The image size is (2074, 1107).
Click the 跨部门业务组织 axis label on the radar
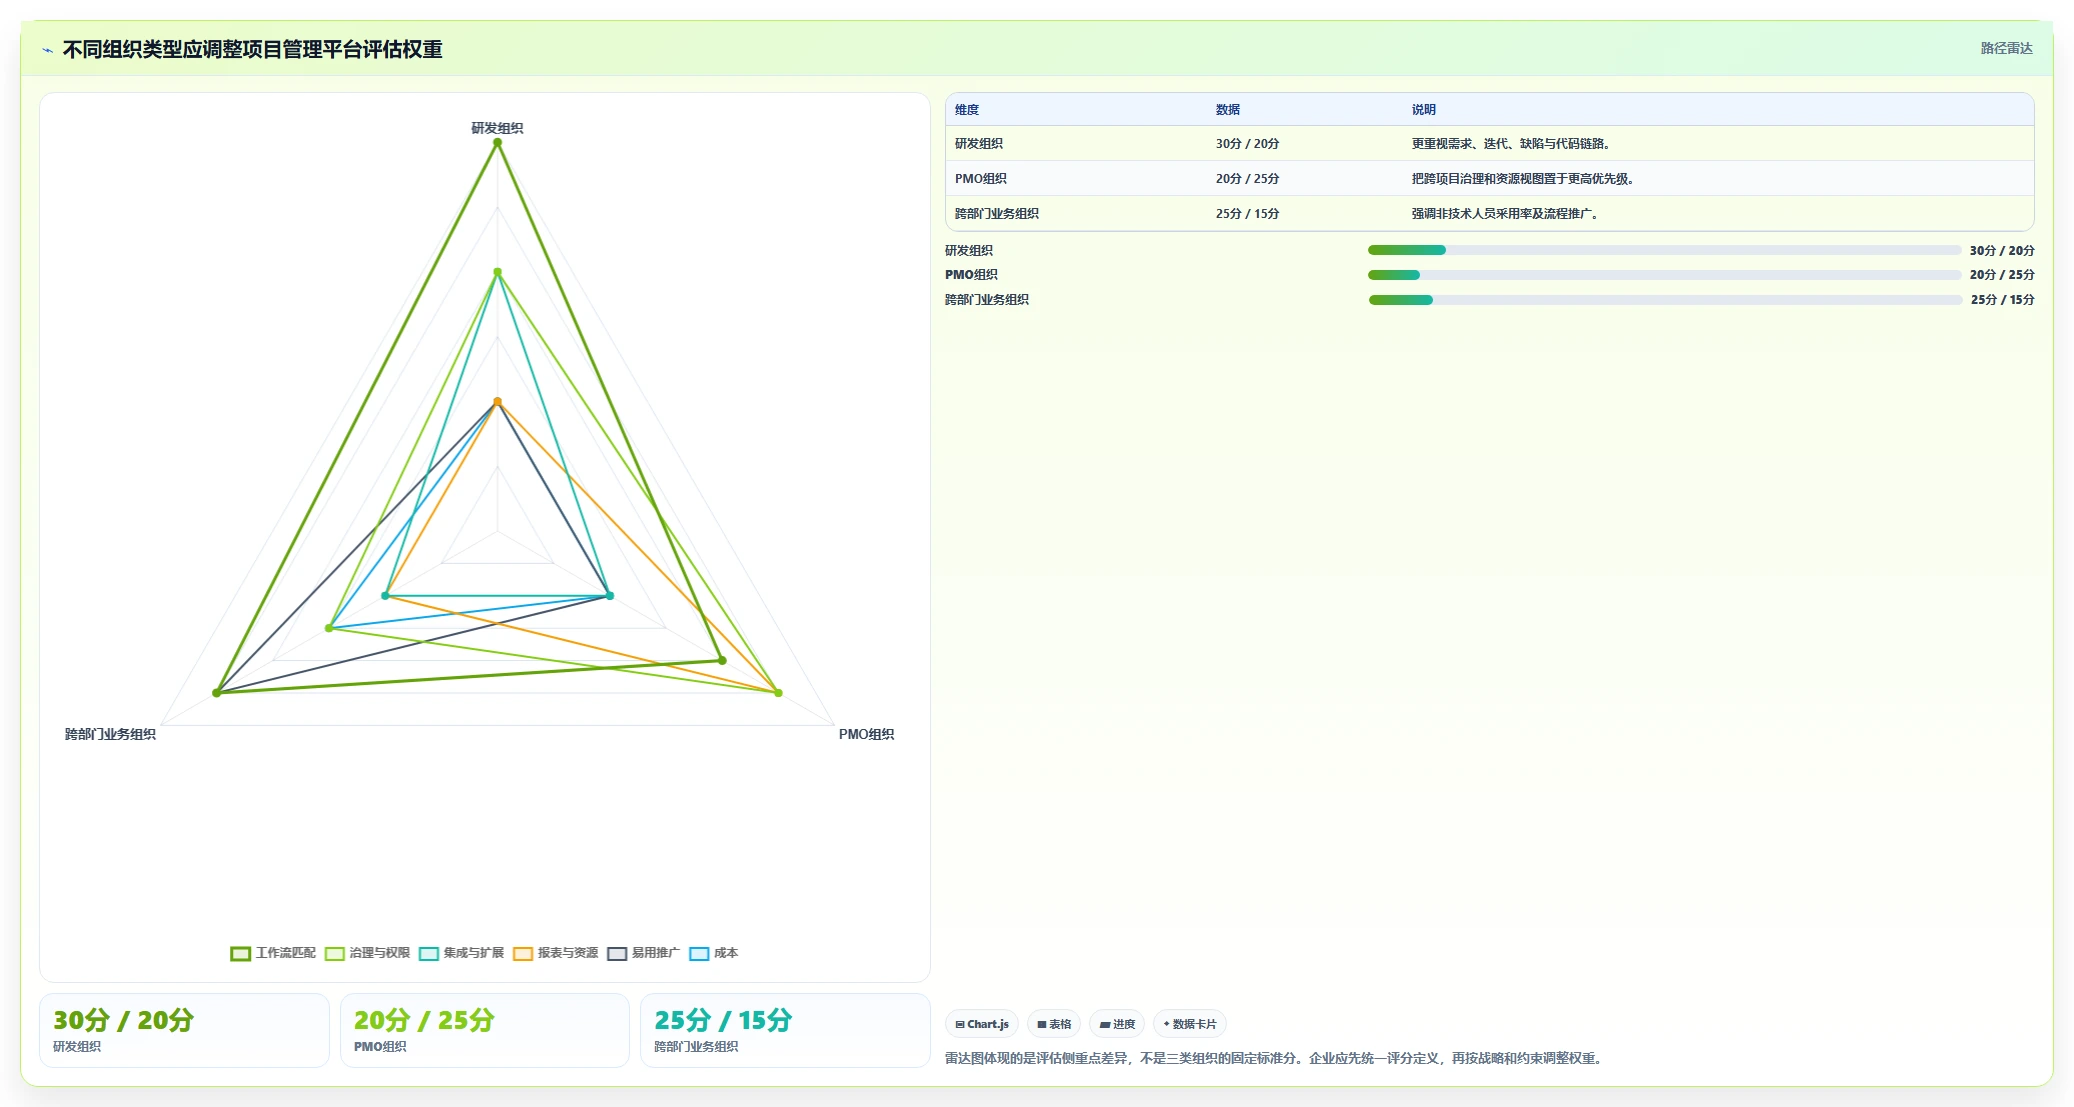[110, 734]
